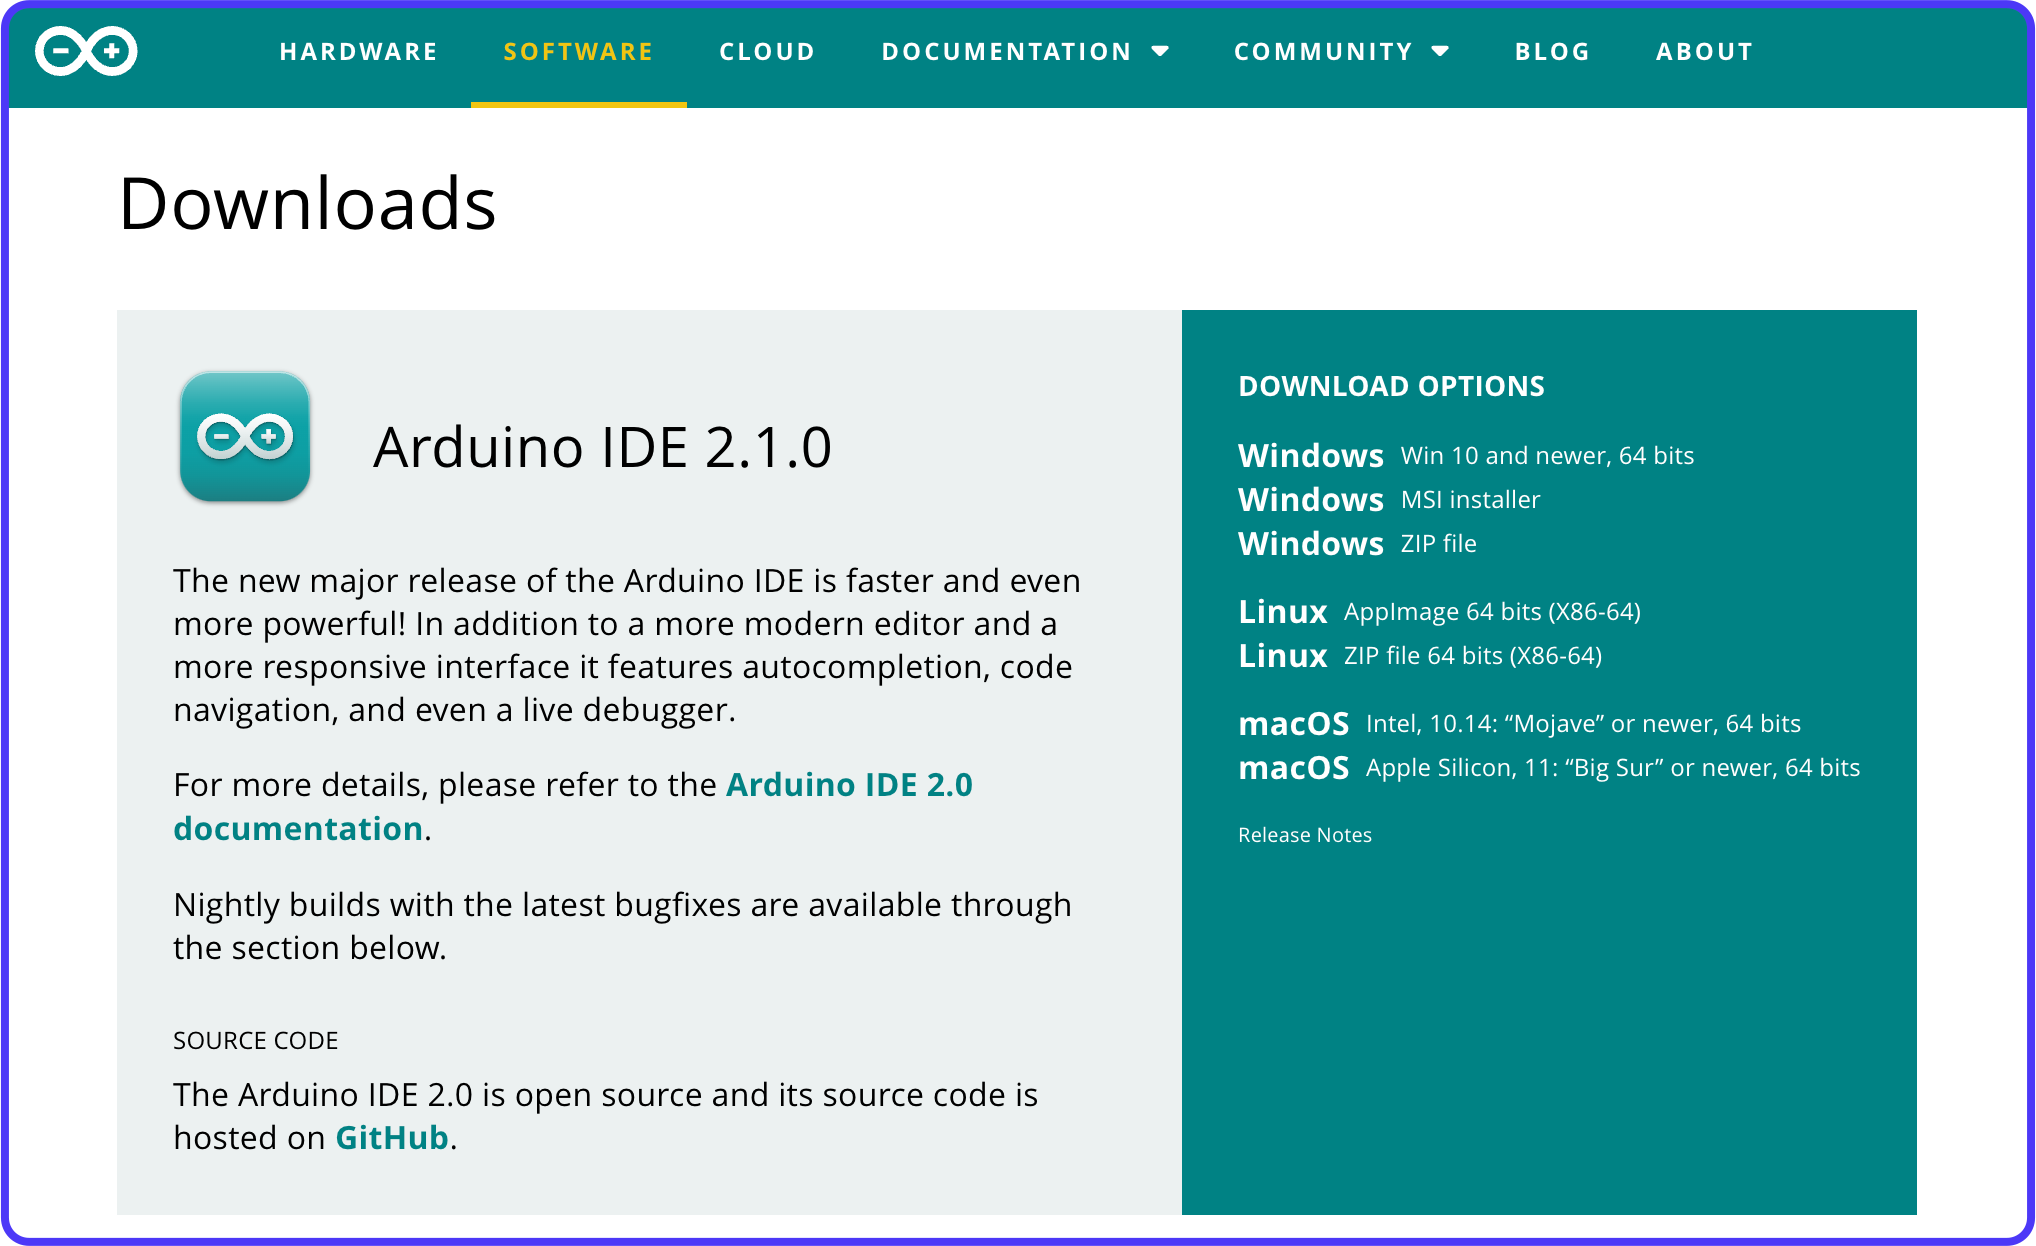
Task: Download macOS Apple Silicon version
Action: [1548, 768]
